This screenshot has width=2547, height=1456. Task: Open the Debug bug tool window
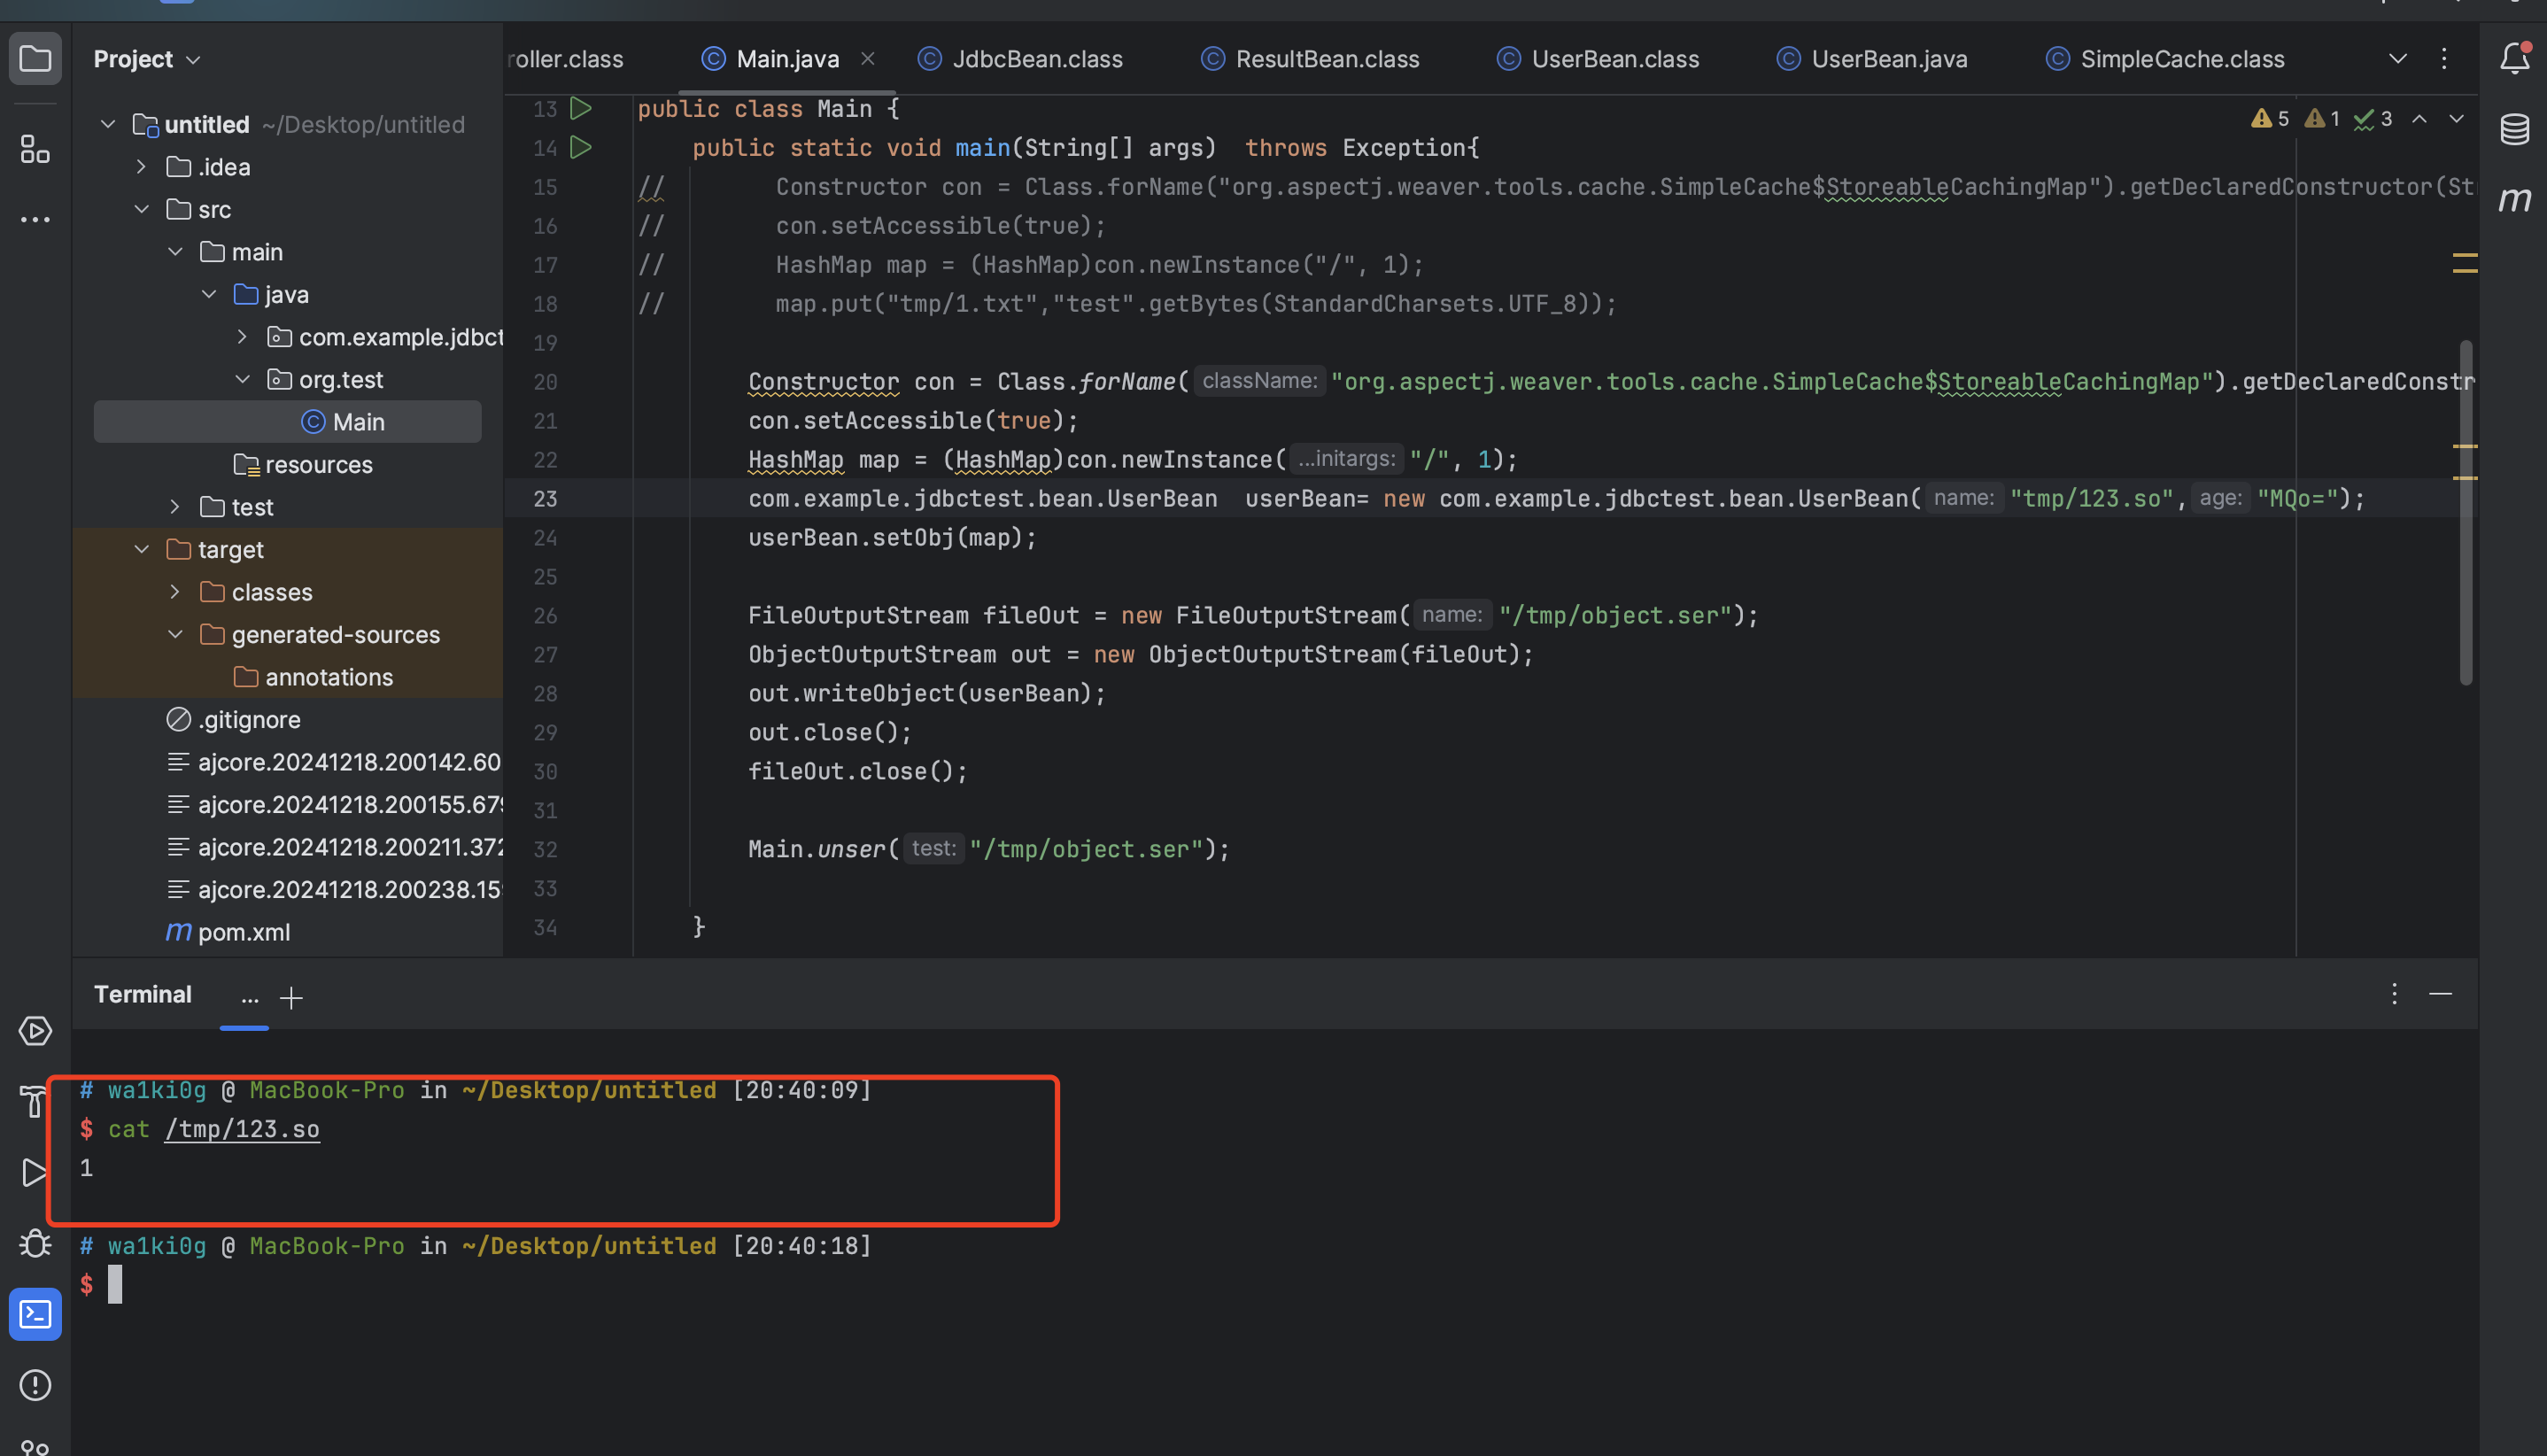click(x=35, y=1243)
